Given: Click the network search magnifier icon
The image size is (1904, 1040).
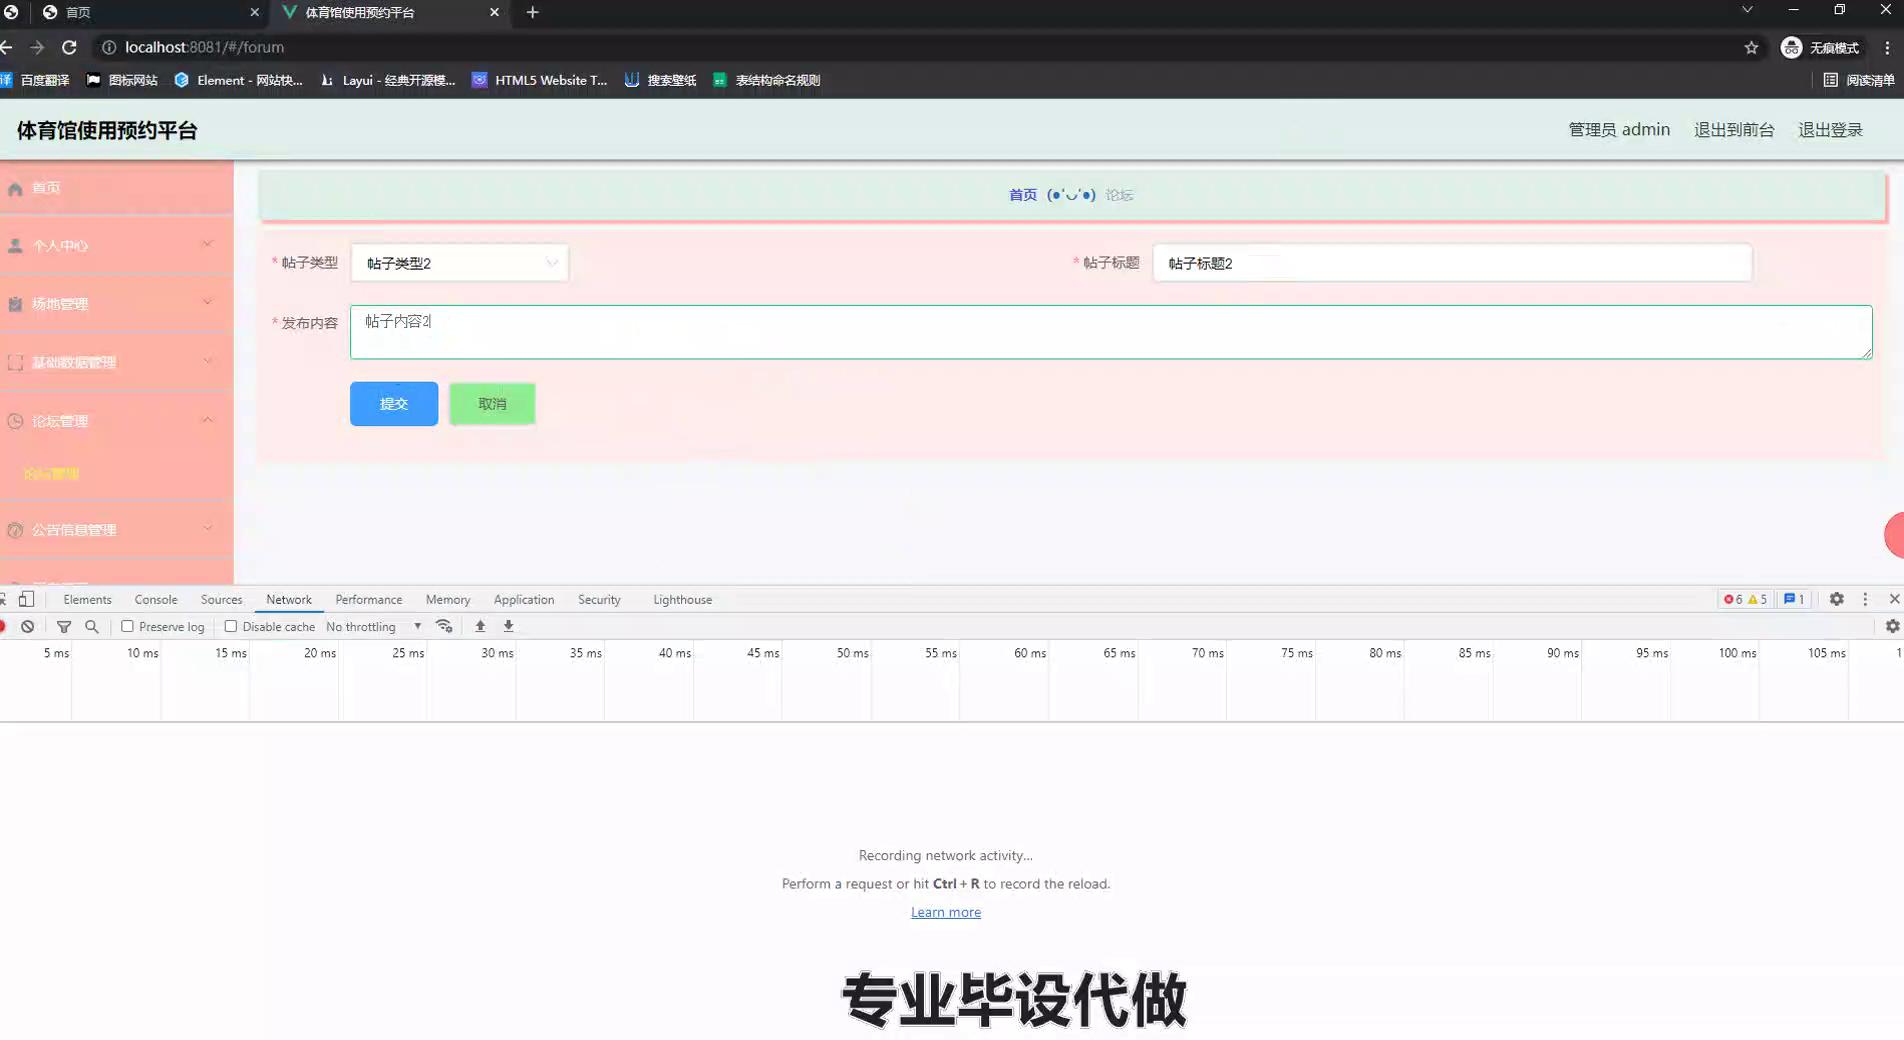Looking at the screenshot, I should tap(92, 626).
